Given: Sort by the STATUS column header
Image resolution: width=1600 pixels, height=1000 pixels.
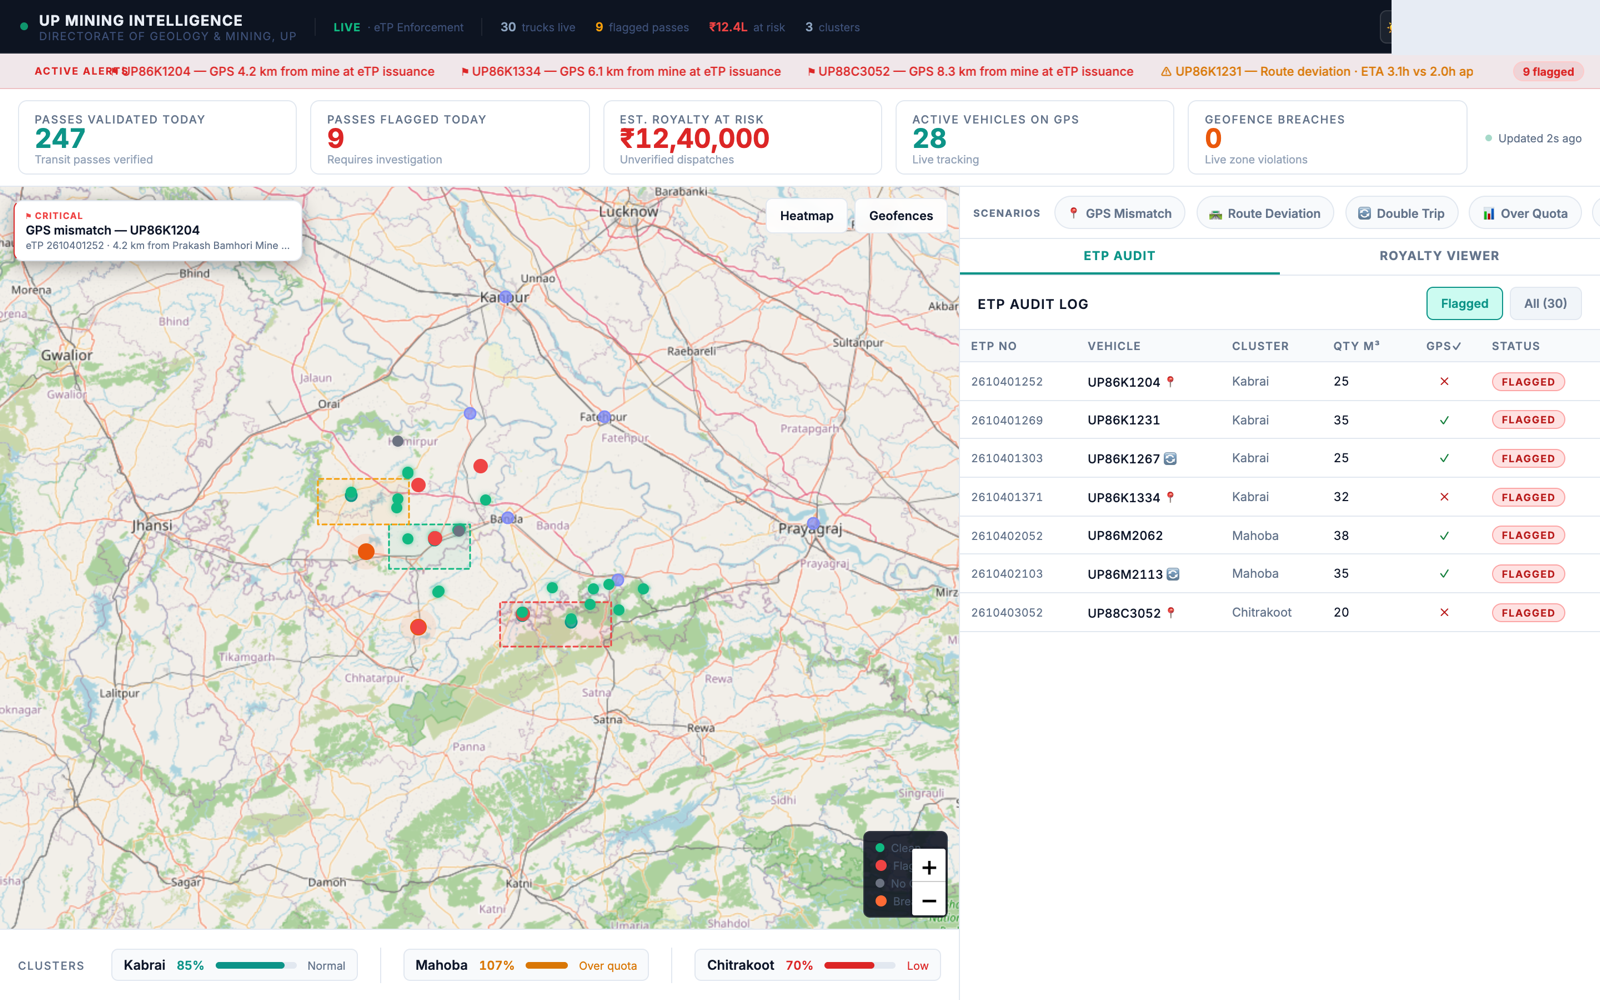Looking at the screenshot, I should pos(1516,346).
